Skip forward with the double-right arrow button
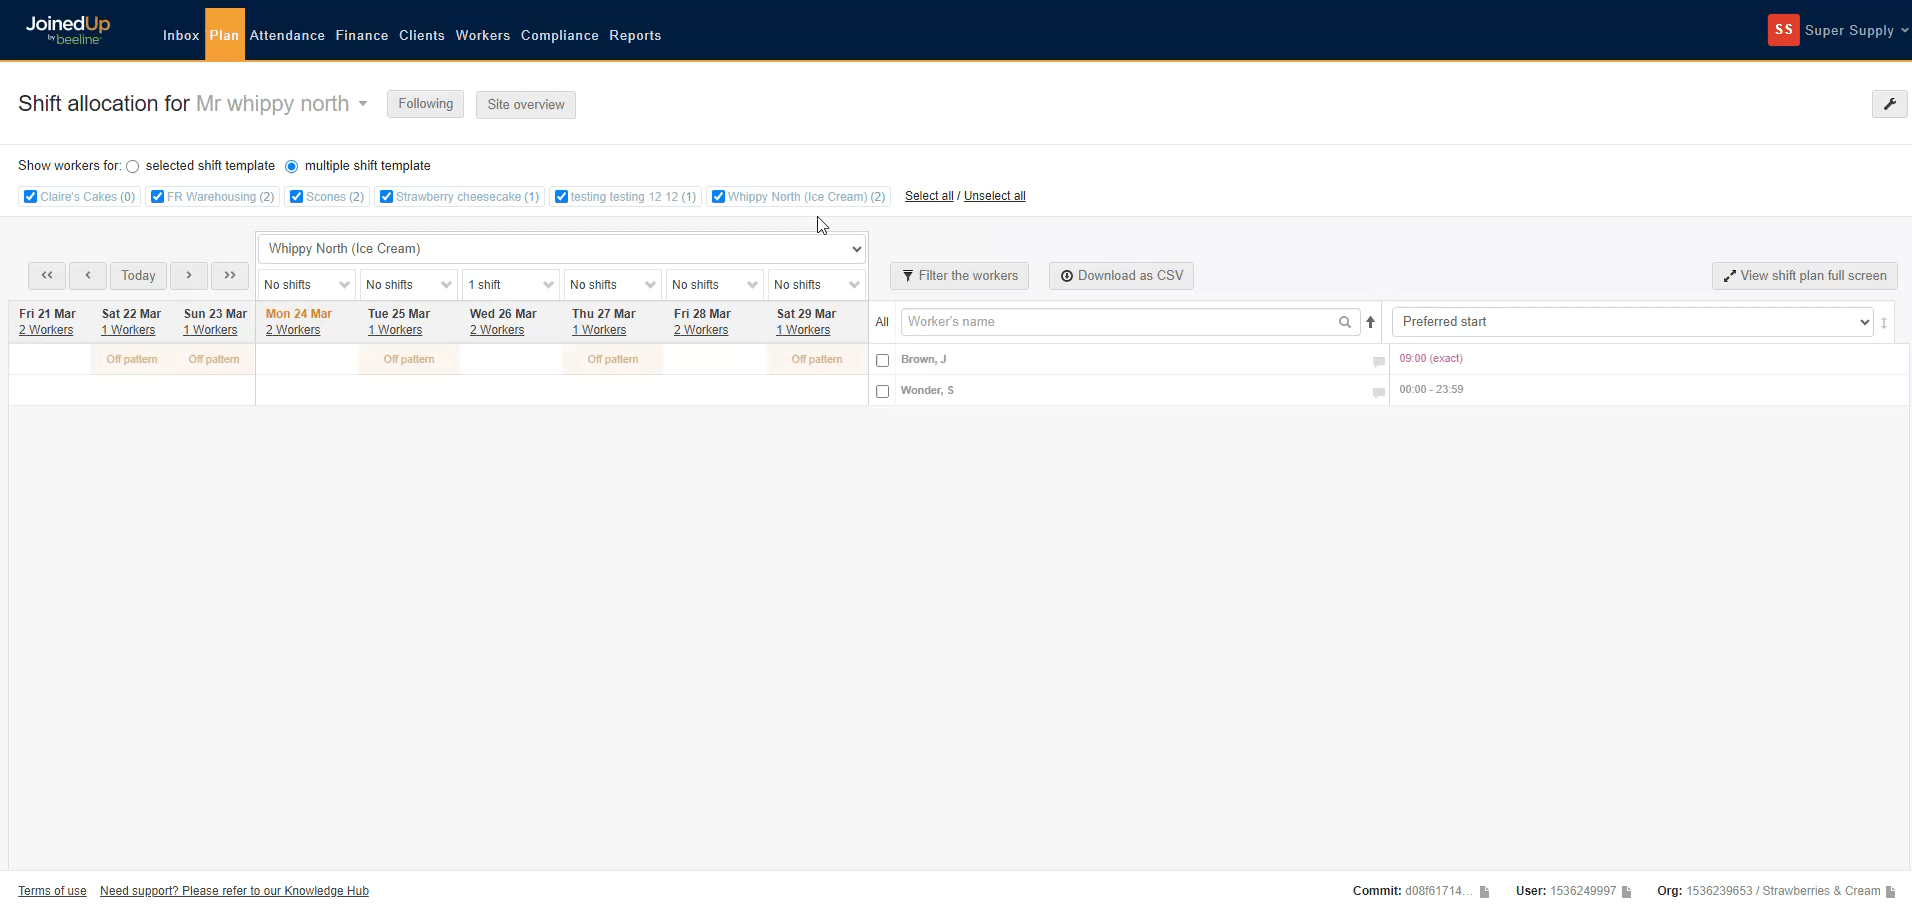The width and height of the screenshot is (1912, 908). click(230, 275)
